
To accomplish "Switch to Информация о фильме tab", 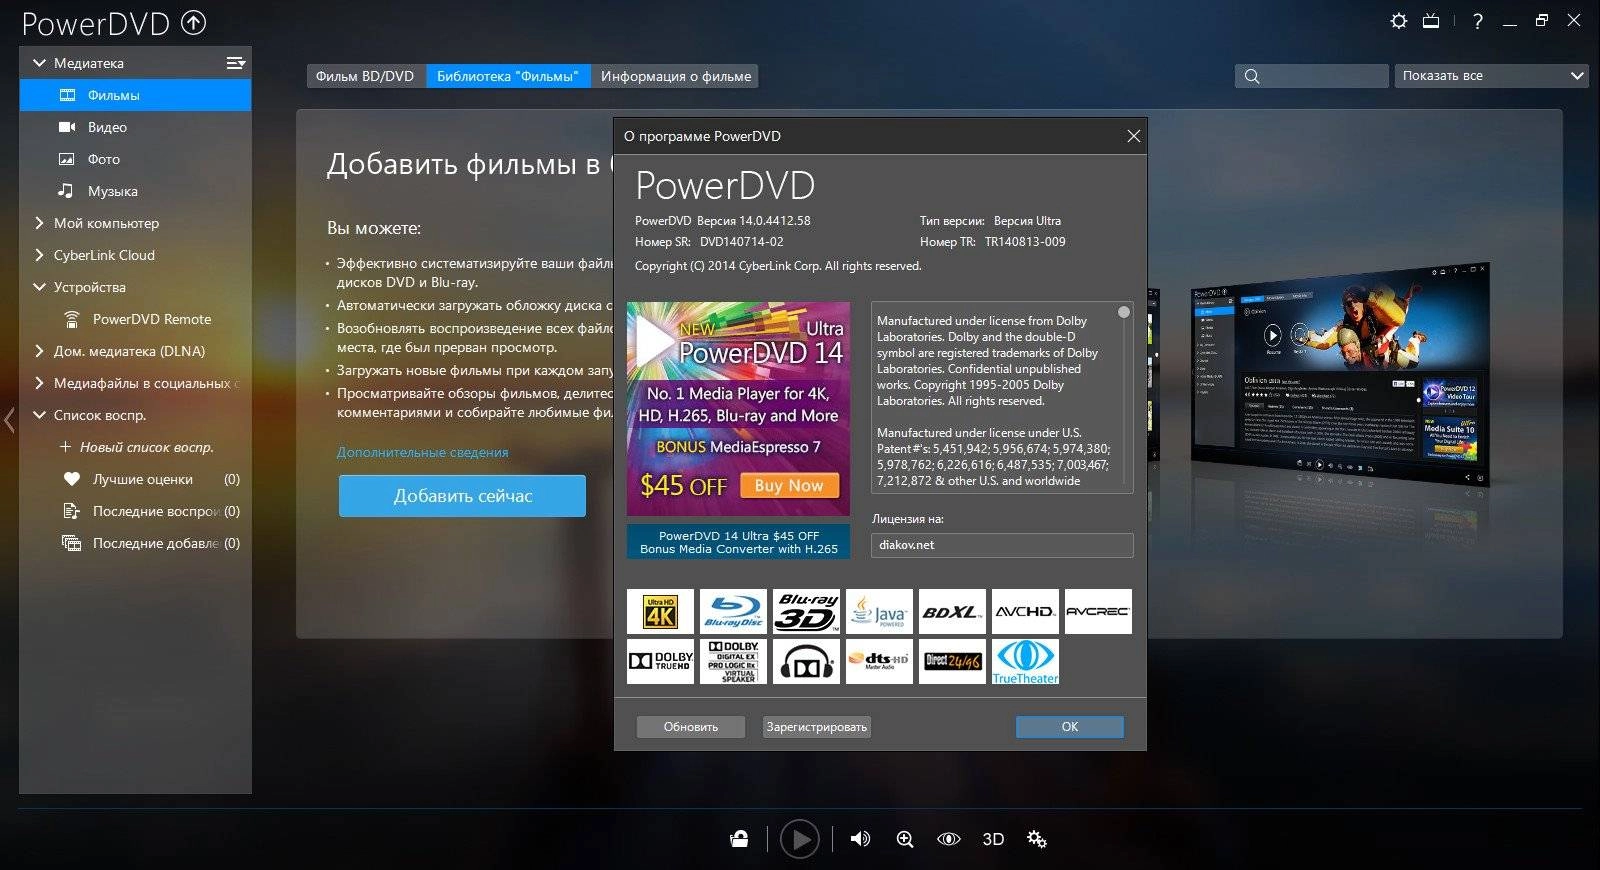I will click(675, 76).
